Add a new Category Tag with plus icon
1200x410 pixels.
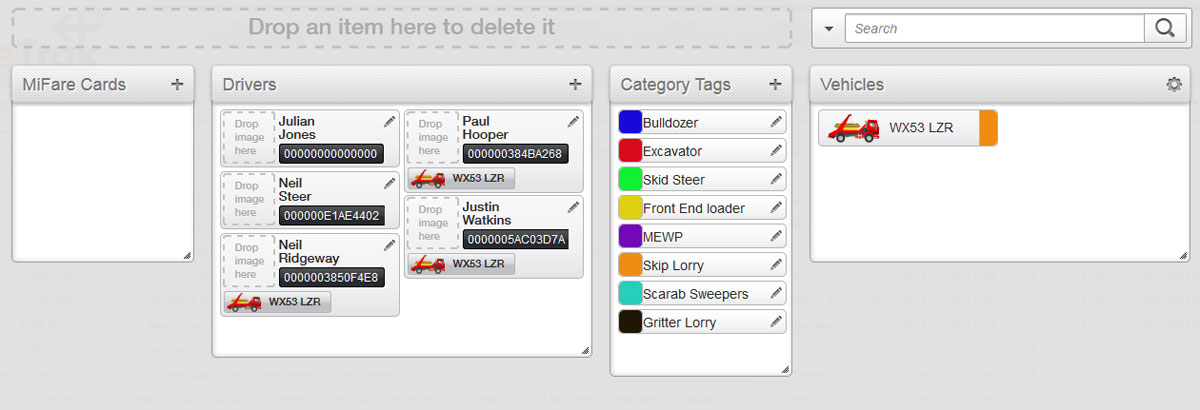coord(775,84)
